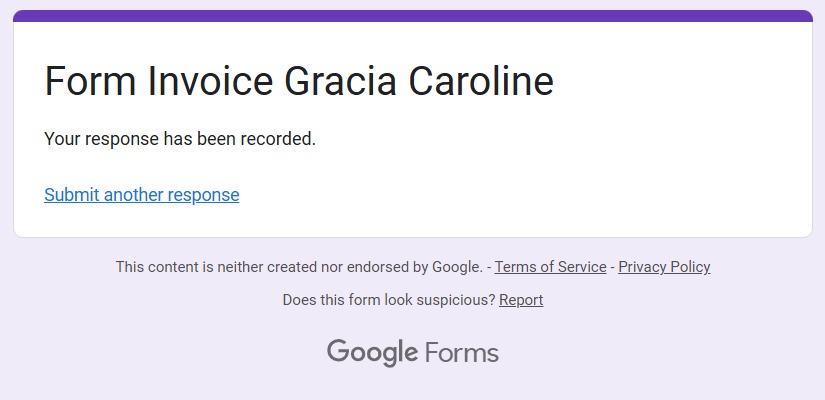Click the word Forms in the footer logo
Screen dimensions: 825x400
click(461, 352)
